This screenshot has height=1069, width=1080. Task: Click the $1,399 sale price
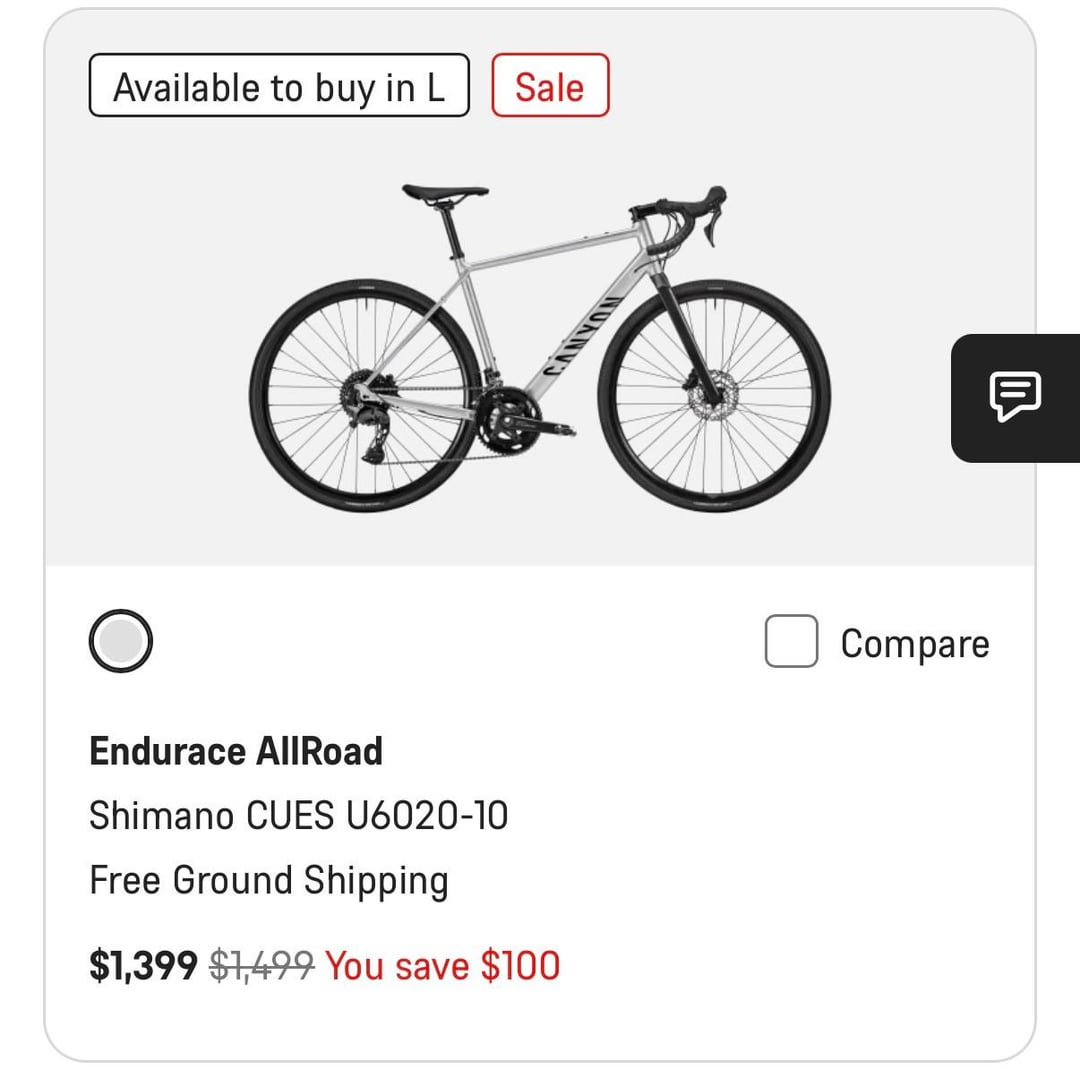coord(143,966)
